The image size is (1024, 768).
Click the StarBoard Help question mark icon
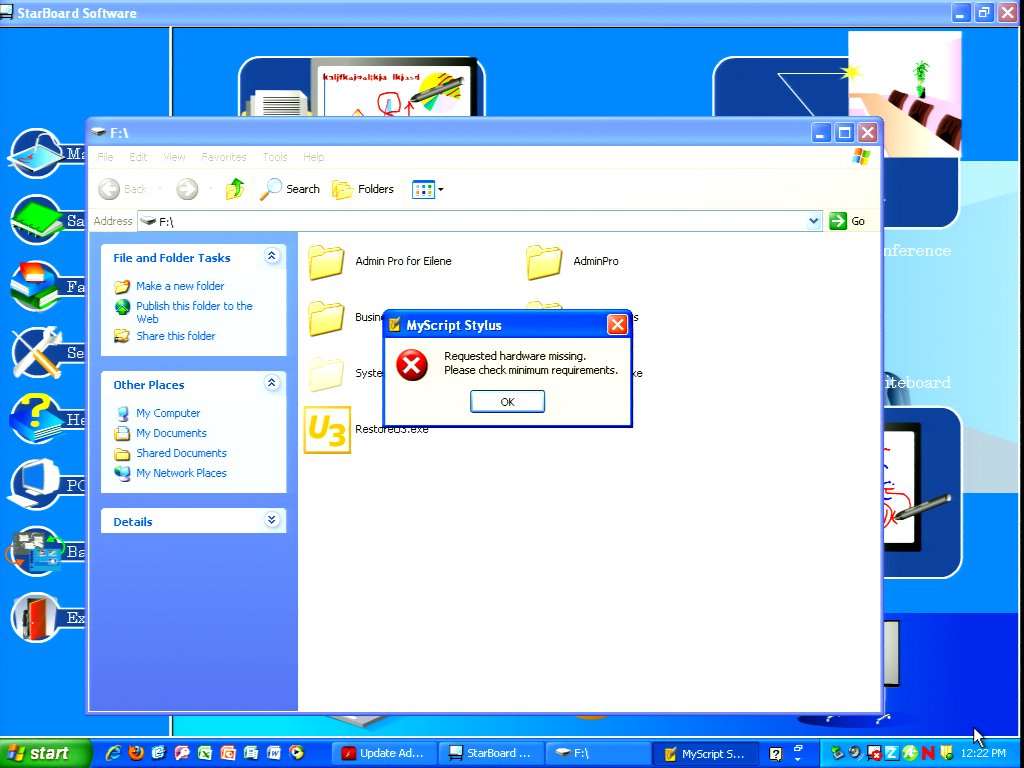pos(37,418)
